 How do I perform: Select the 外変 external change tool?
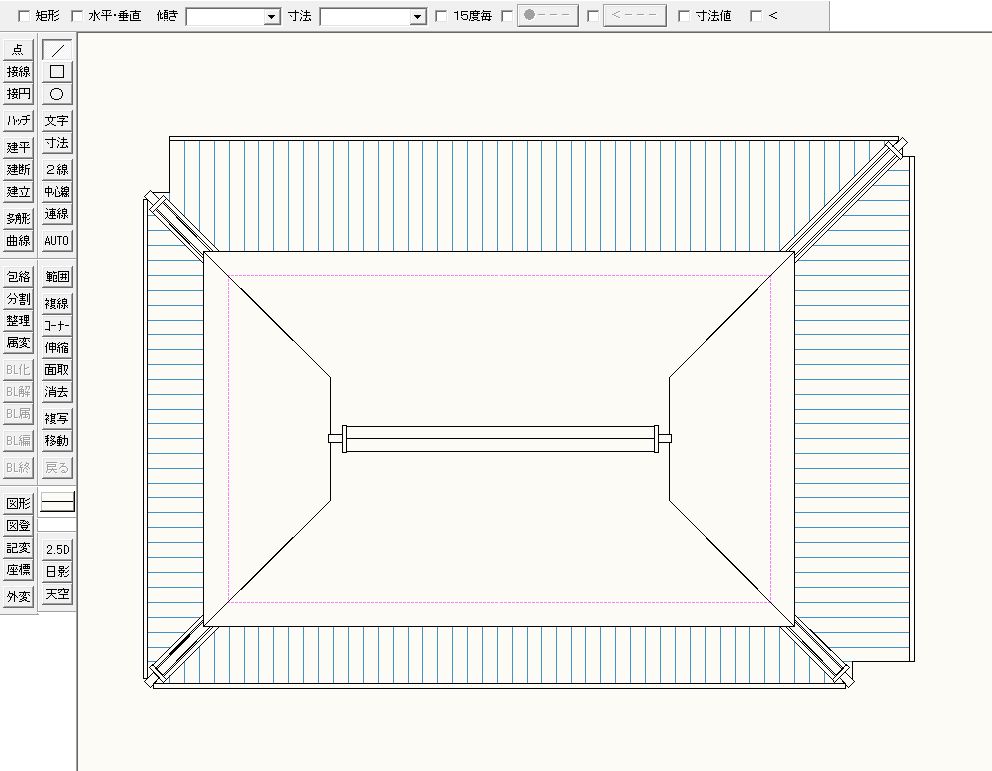[x=18, y=596]
